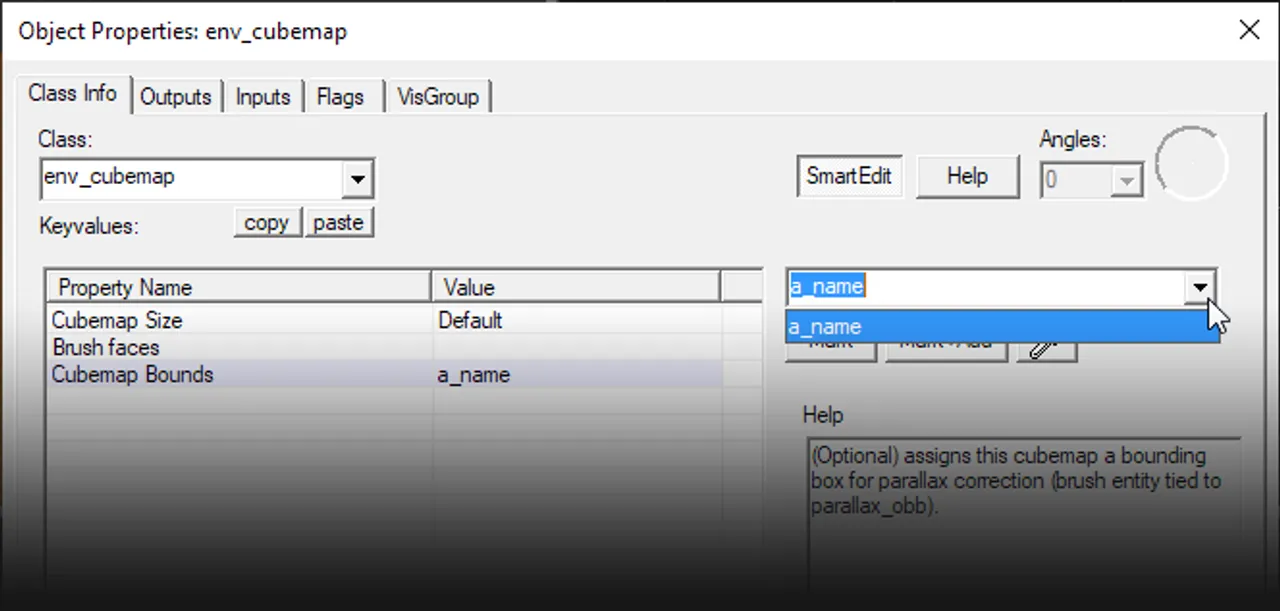Select the Class Info tab
The width and height of the screenshot is (1280, 611).
tap(73, 94)
